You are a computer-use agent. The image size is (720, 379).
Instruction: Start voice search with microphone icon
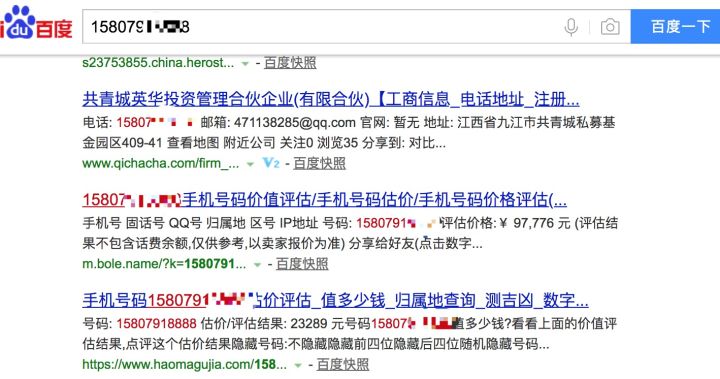(x=571, y=27)
